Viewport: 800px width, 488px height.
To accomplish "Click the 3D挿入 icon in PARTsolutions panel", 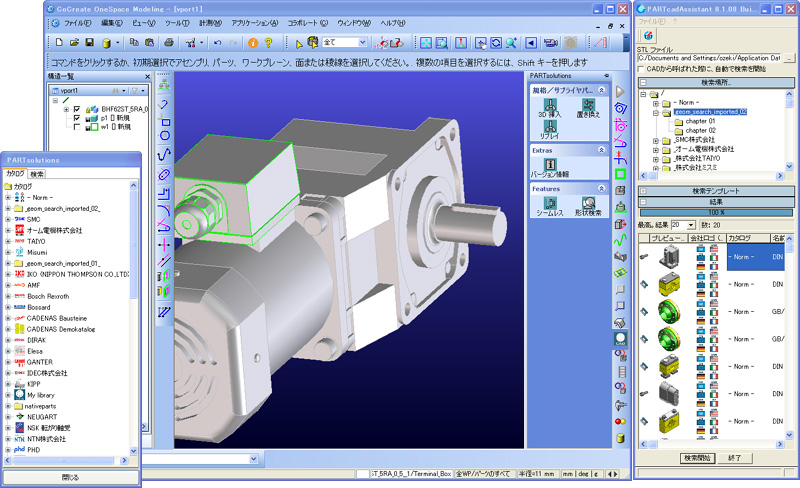I will tap(549, 105).
